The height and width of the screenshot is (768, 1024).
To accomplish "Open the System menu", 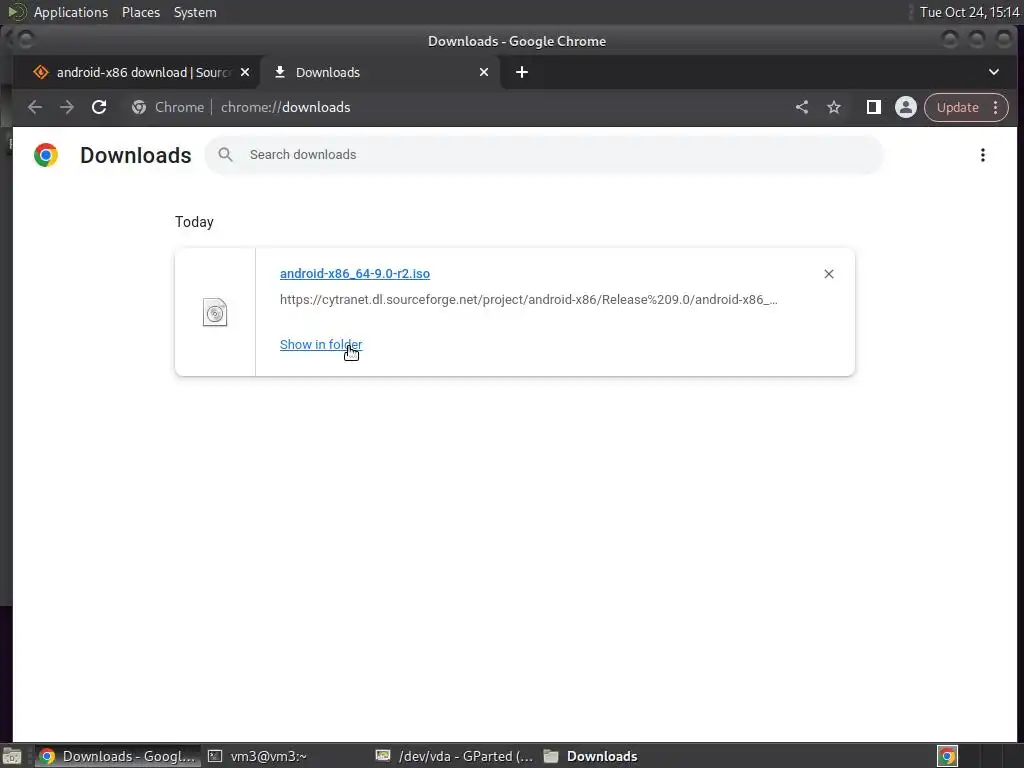I will [x=195, y=12].
